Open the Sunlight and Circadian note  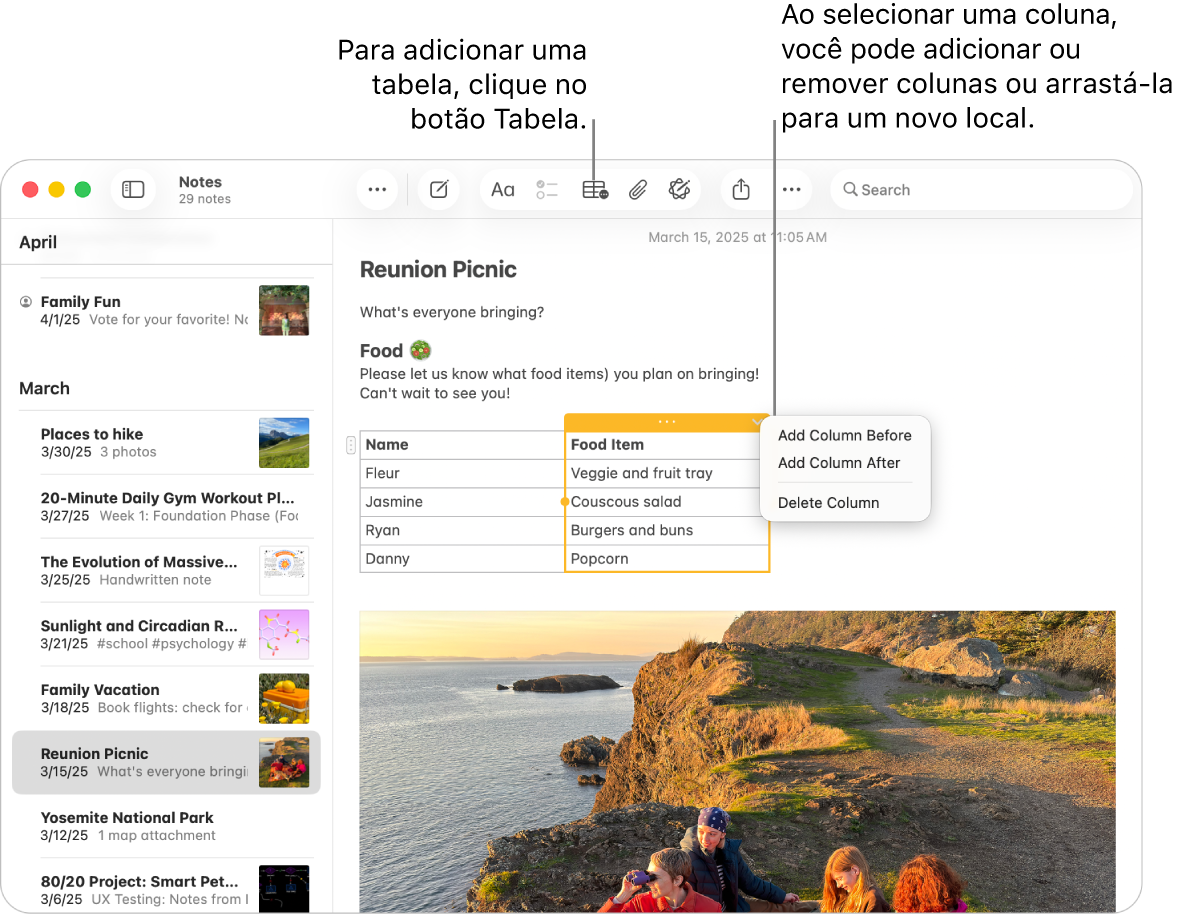point(166,635)
